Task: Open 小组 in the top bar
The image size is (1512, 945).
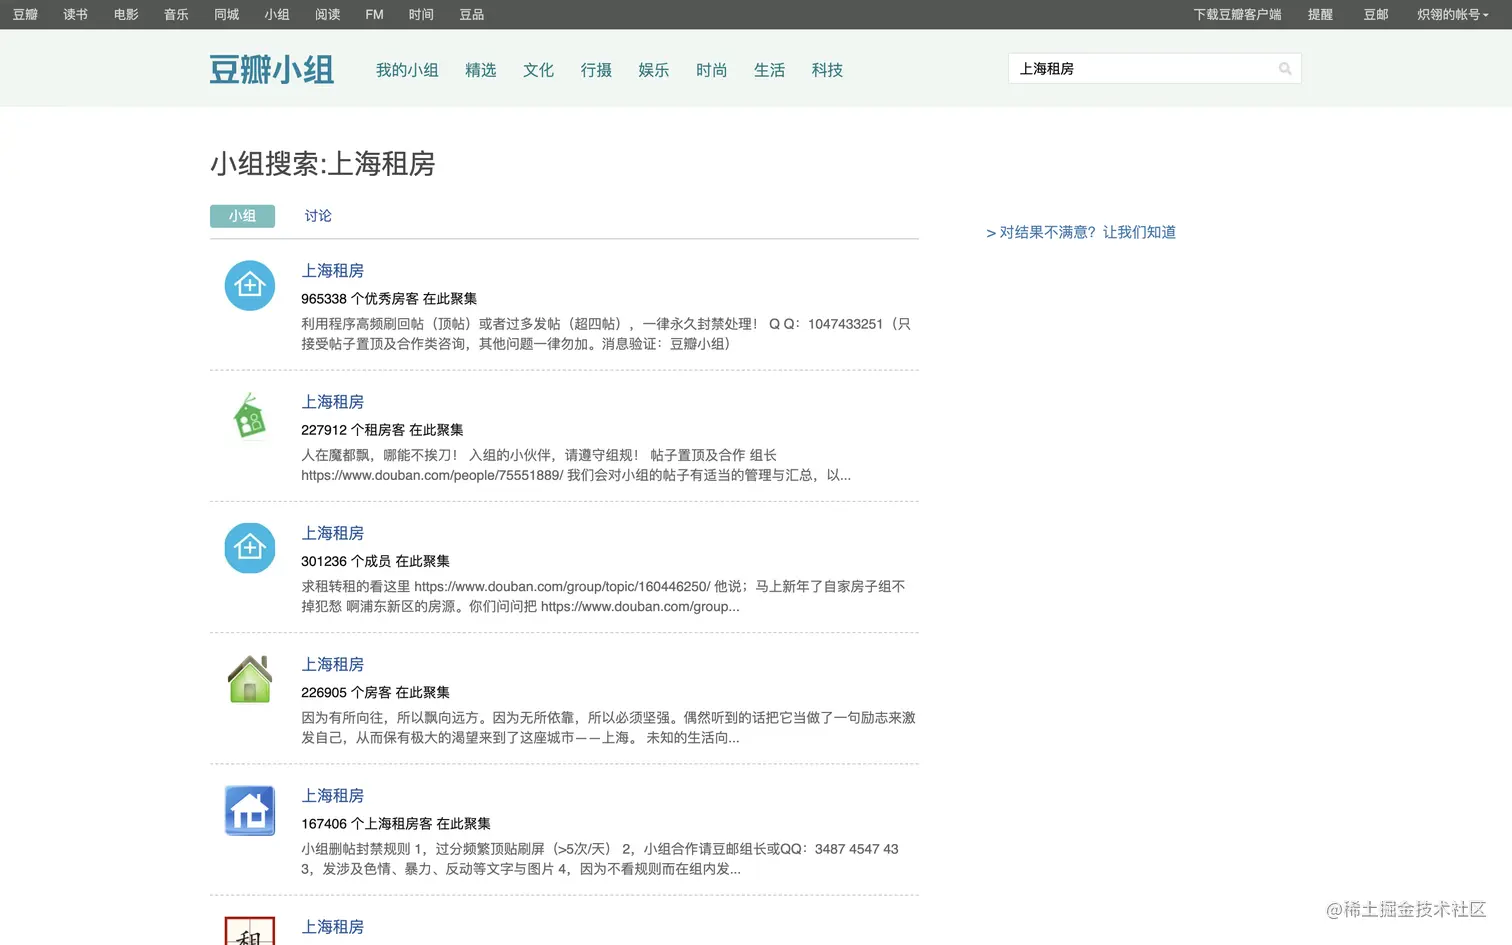Action: [277, 14]
